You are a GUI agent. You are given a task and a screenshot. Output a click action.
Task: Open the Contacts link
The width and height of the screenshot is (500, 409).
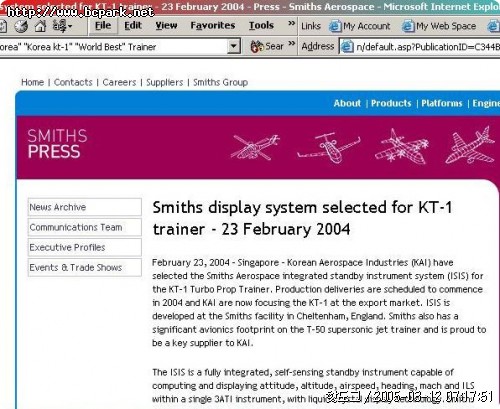(x=73, y=82)
